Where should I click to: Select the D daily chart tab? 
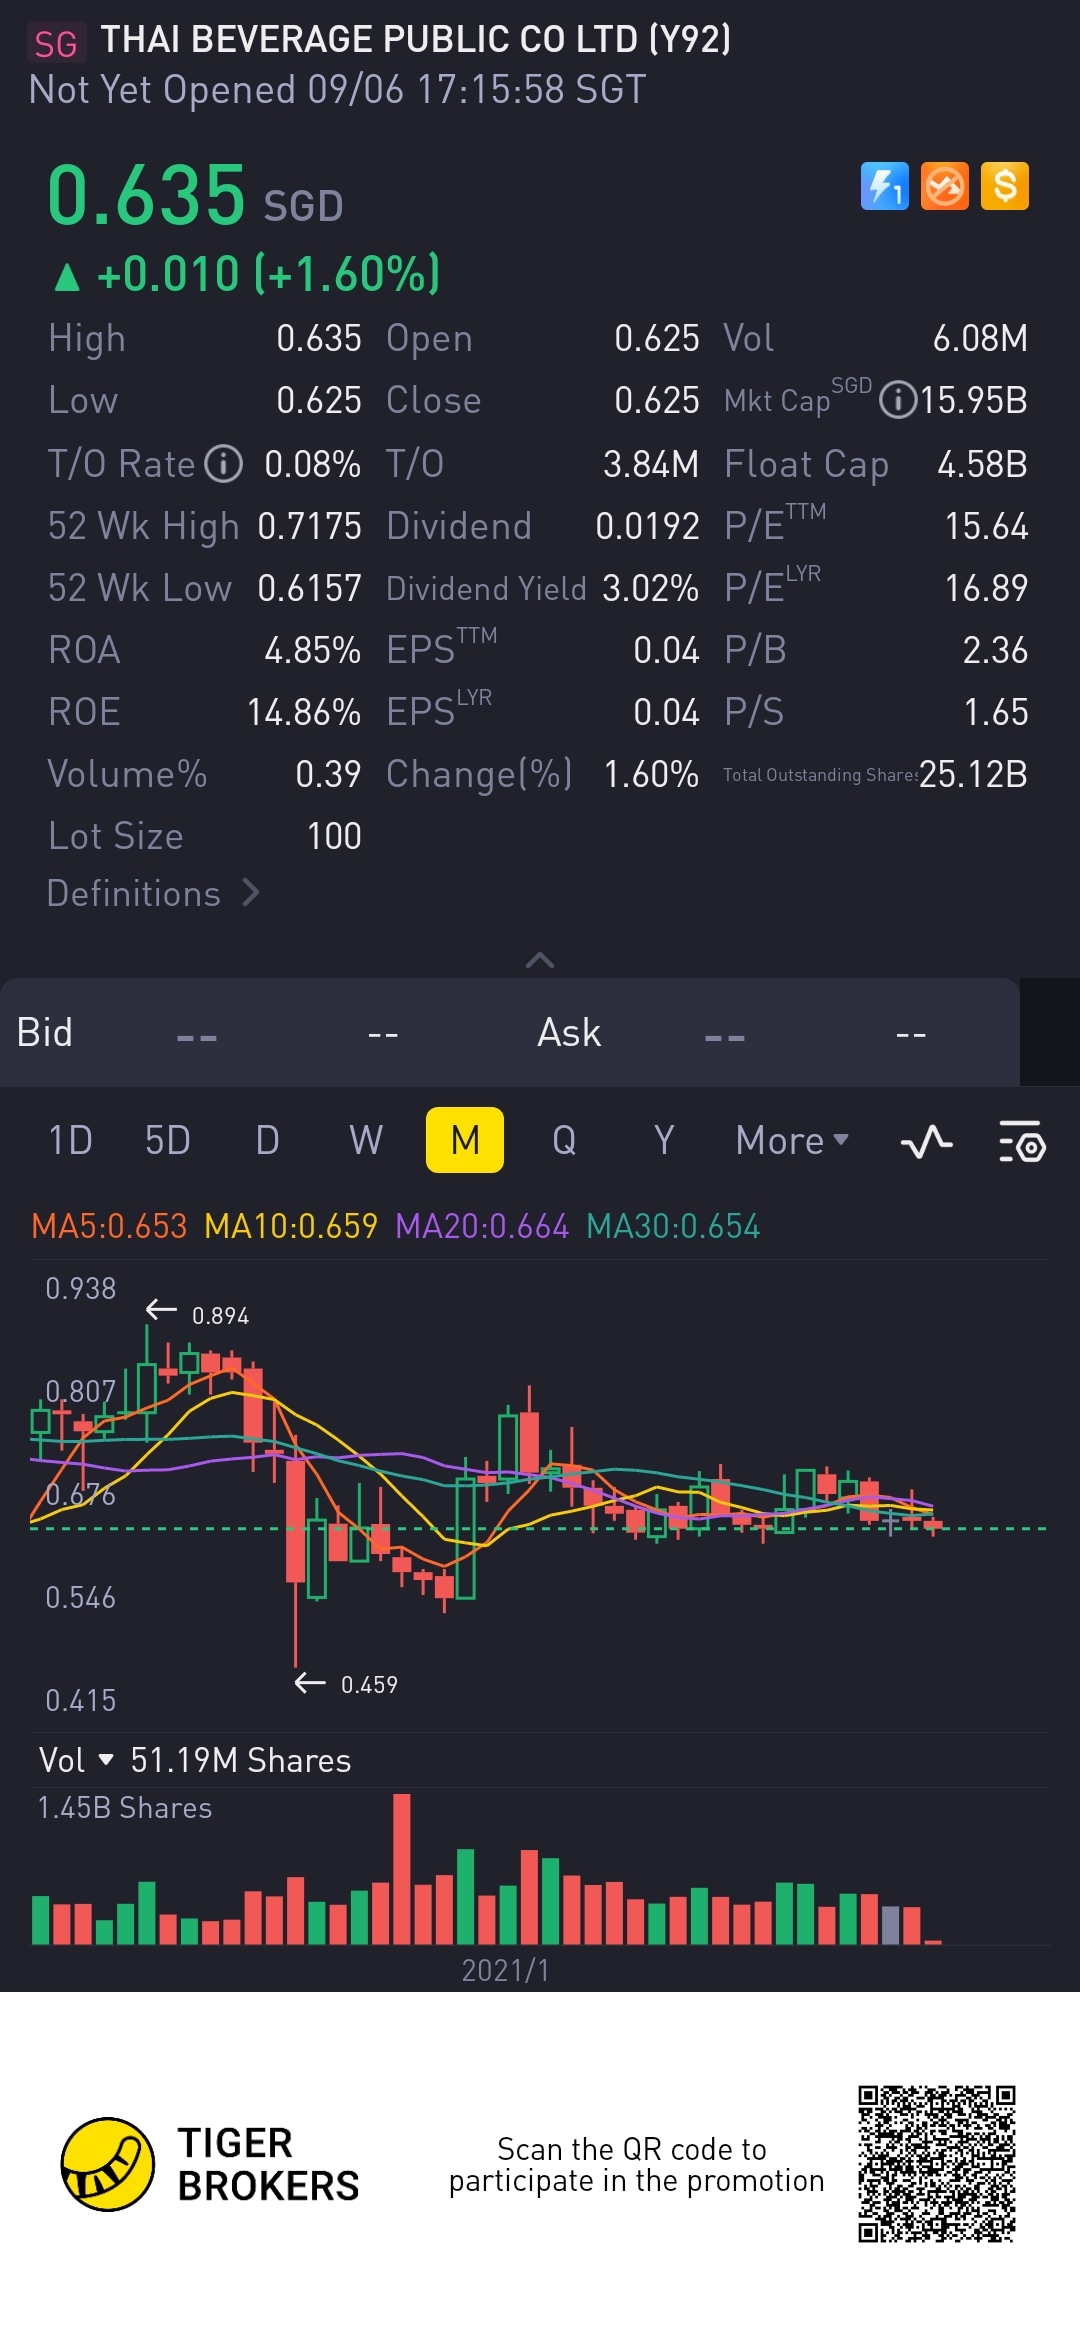tap(267, 1140)
